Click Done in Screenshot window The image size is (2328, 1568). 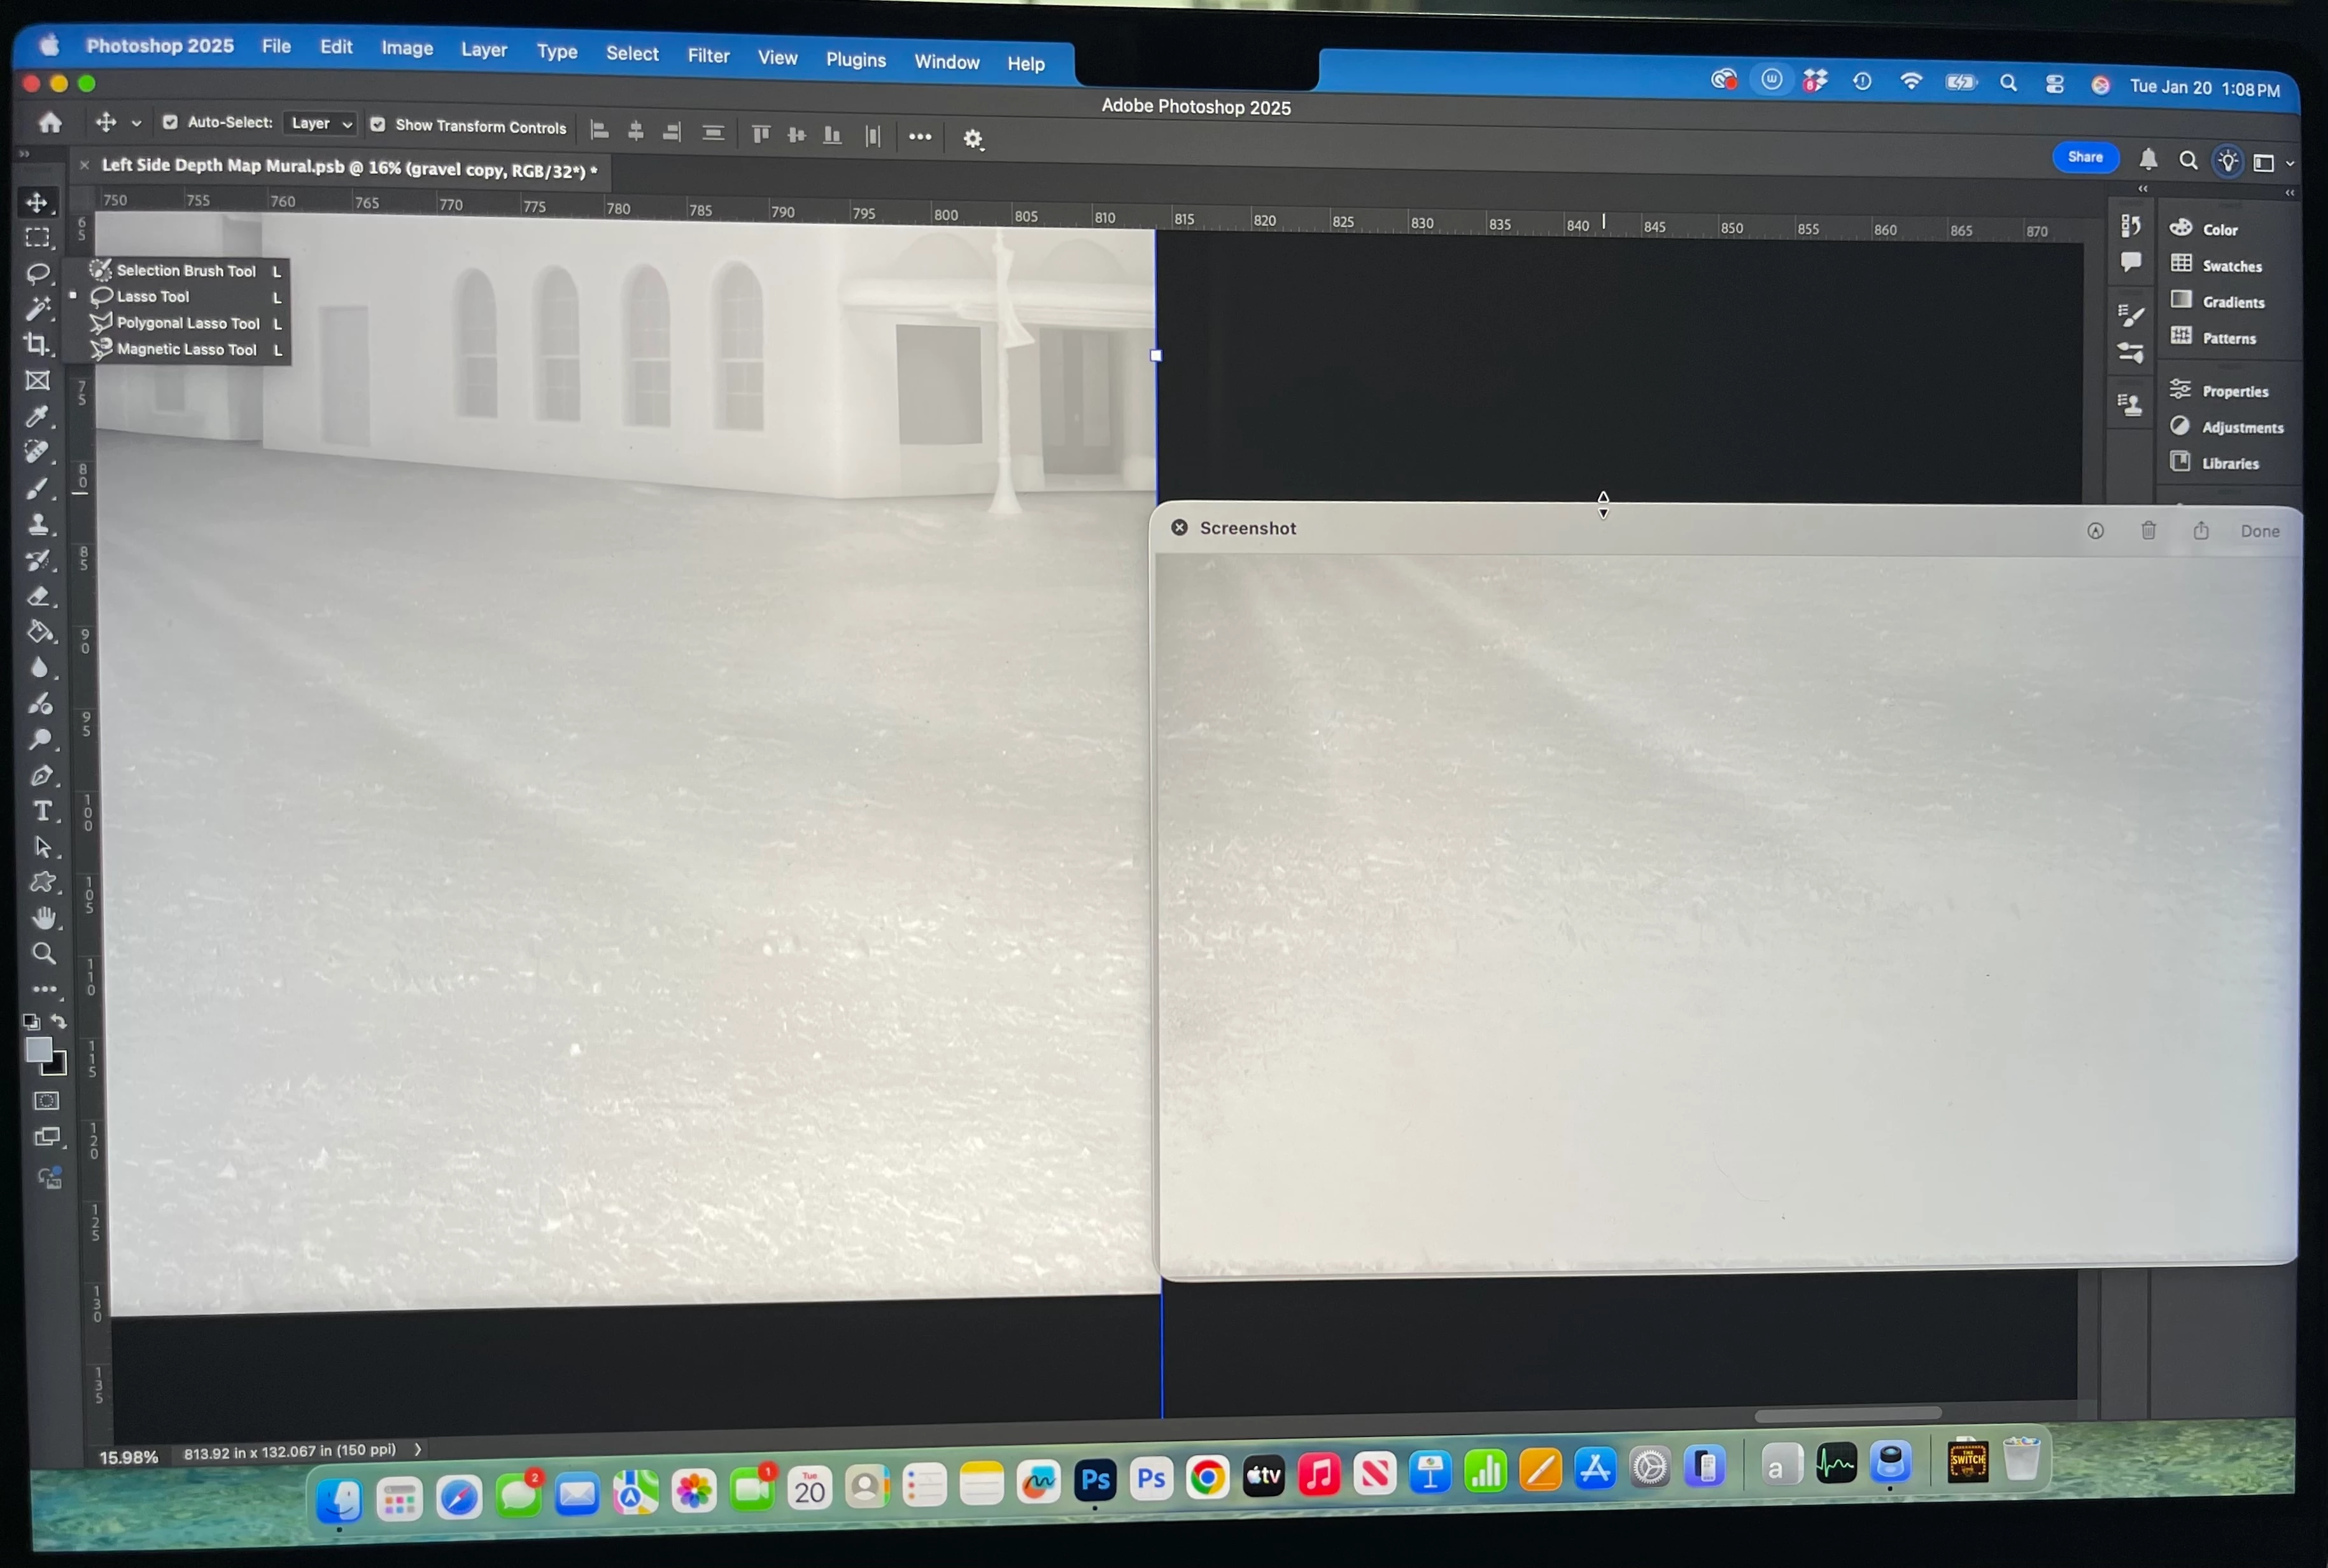tap(2260, 531)
